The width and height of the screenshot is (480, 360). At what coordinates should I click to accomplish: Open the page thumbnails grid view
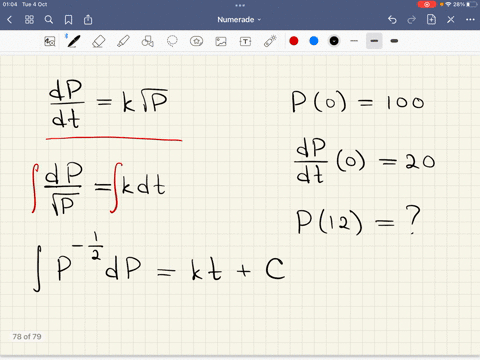[29, 20]
